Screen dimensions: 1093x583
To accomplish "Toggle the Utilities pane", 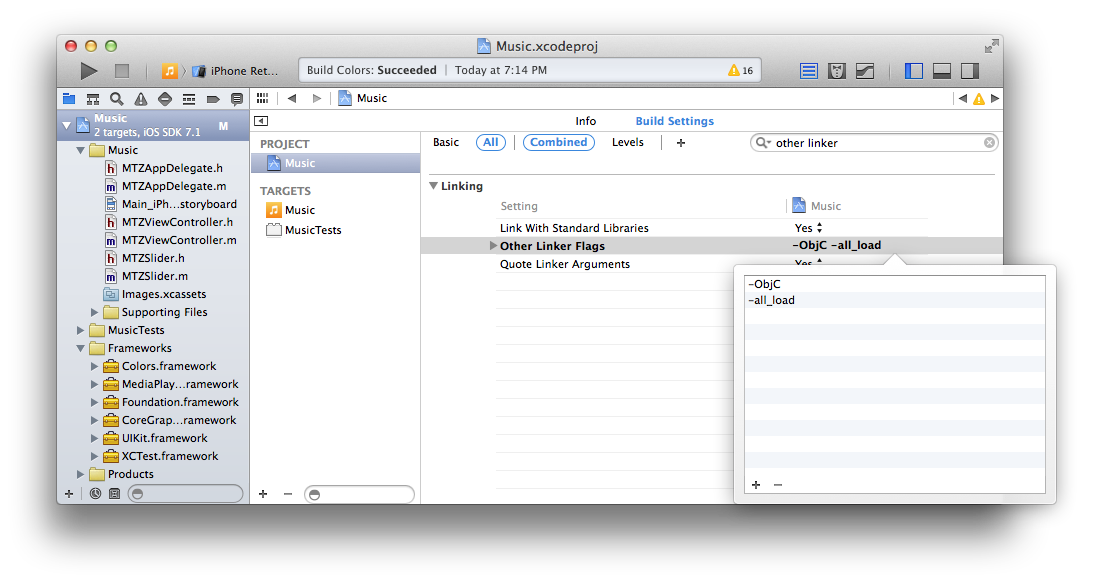I will [970, 70].
